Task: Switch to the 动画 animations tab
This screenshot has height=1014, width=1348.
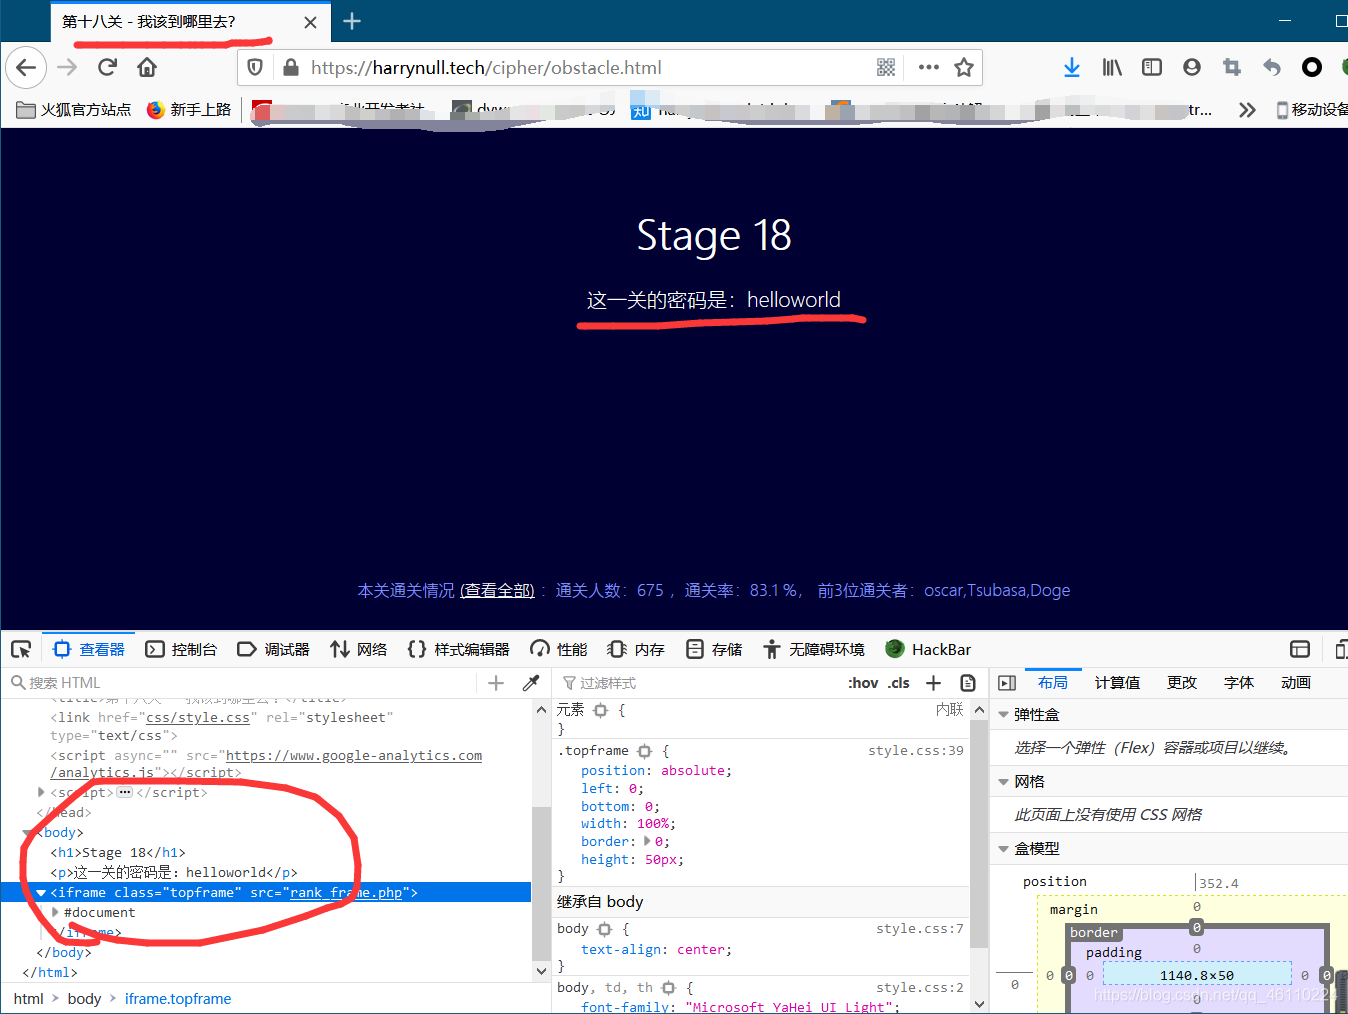Action: point(1296,682)
